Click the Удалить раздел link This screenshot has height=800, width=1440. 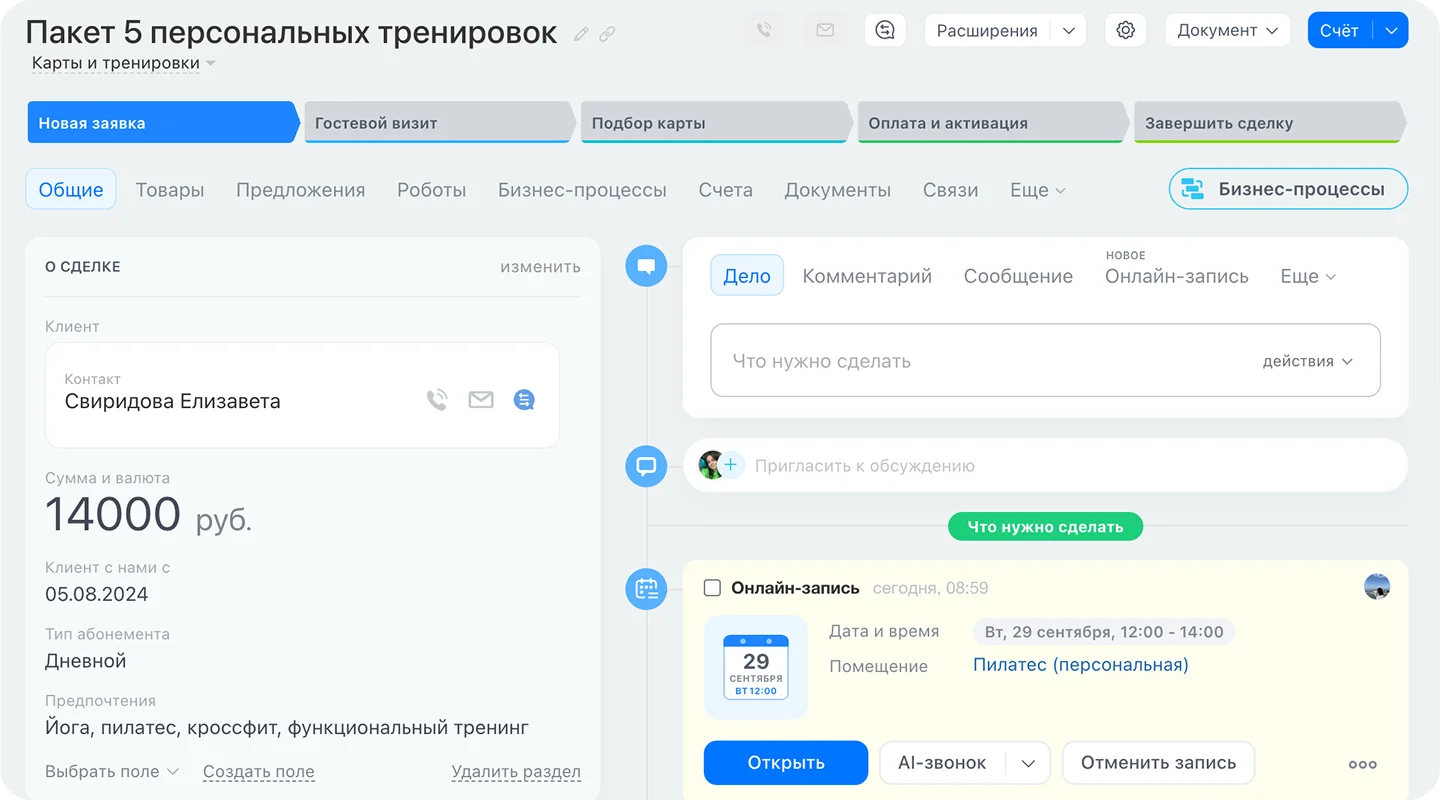[x=516, y=771]
